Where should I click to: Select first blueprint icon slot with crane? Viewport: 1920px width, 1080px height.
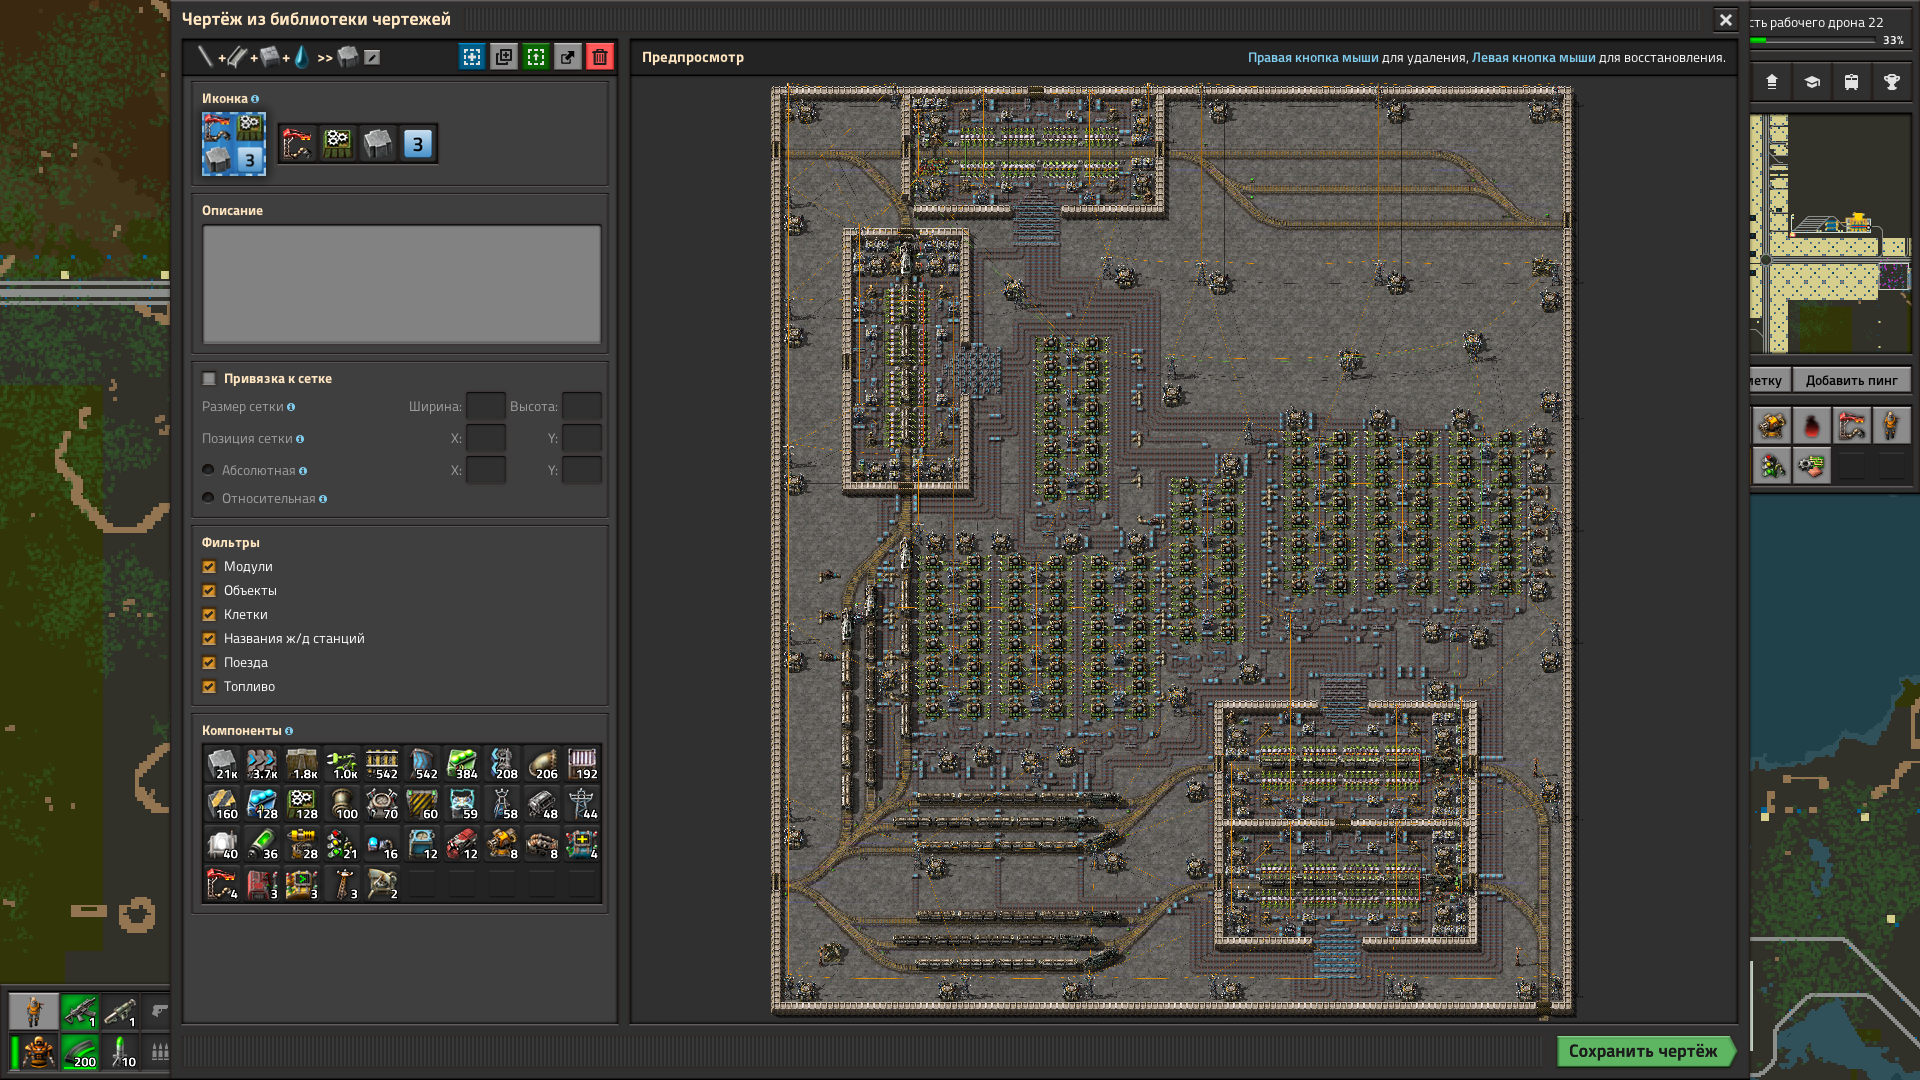click(x=298, y=144)
